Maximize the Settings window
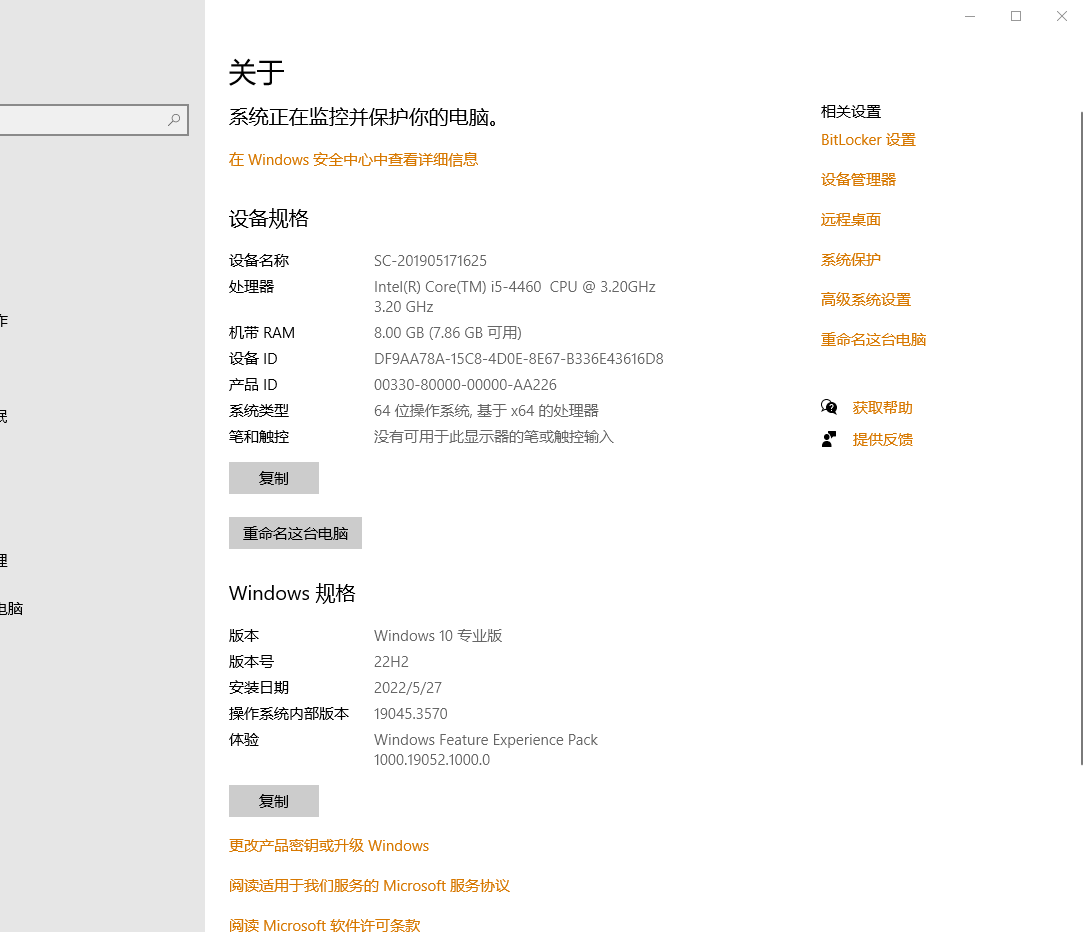The image size is (1085, 932). 1016,16
